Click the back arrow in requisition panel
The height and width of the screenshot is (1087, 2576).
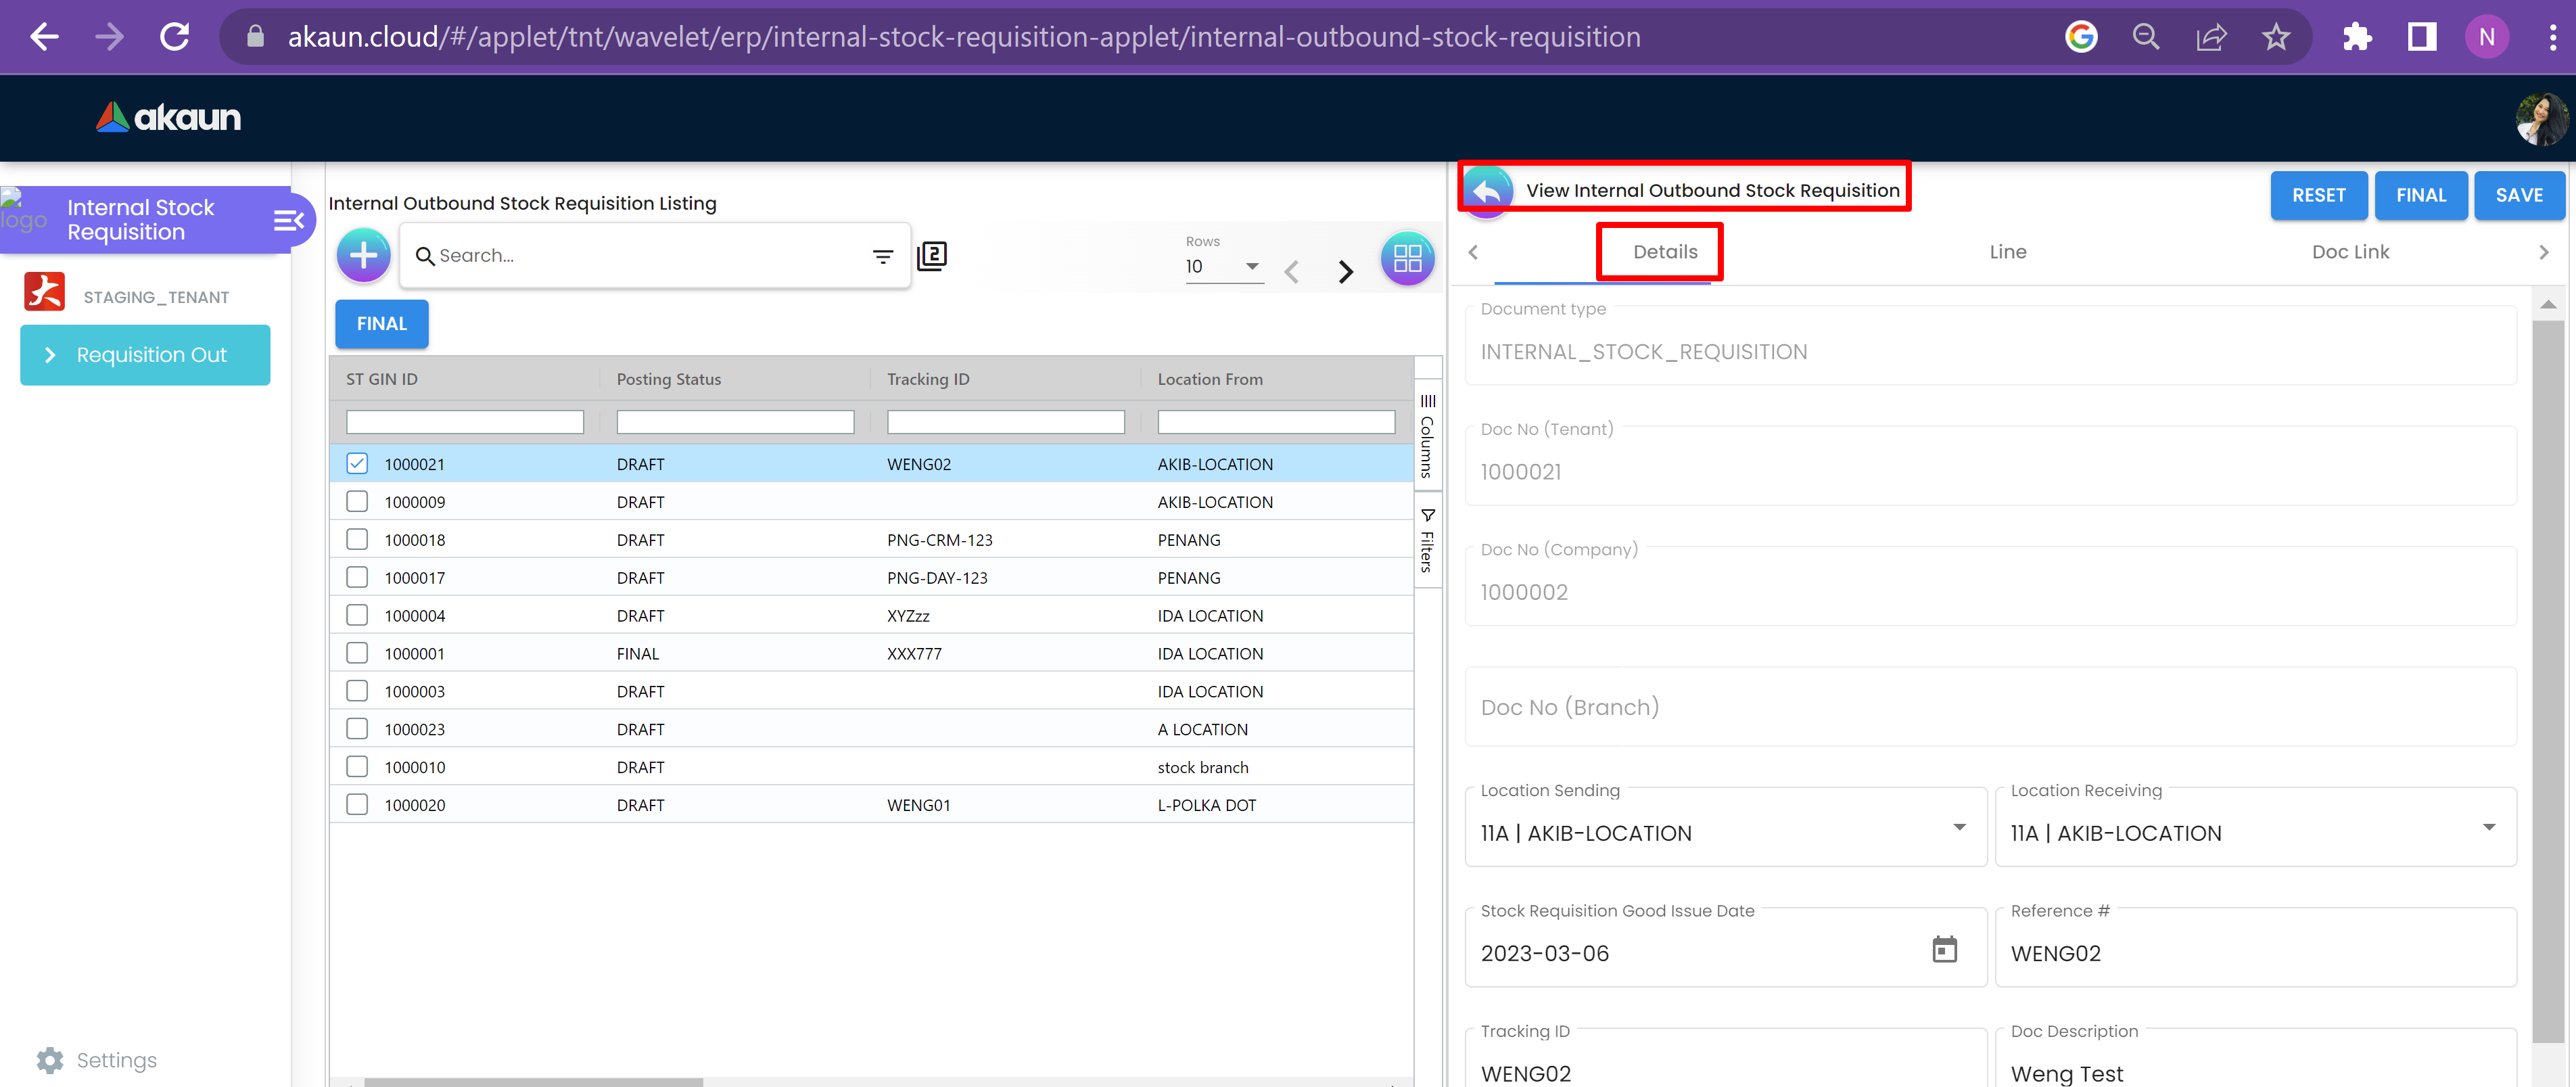1487,190
